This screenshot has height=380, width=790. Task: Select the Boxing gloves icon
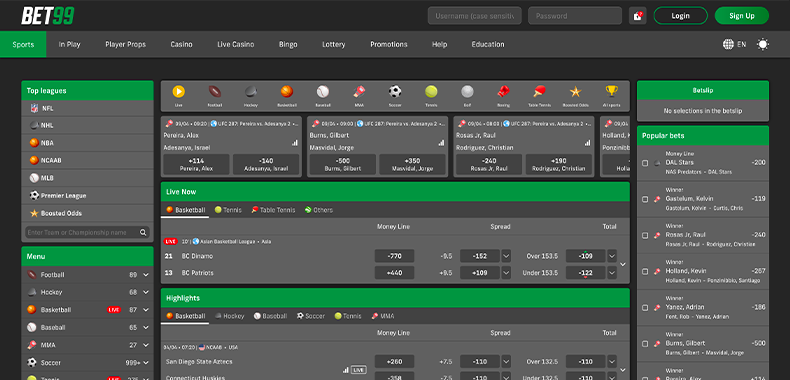tap(503, 92)
